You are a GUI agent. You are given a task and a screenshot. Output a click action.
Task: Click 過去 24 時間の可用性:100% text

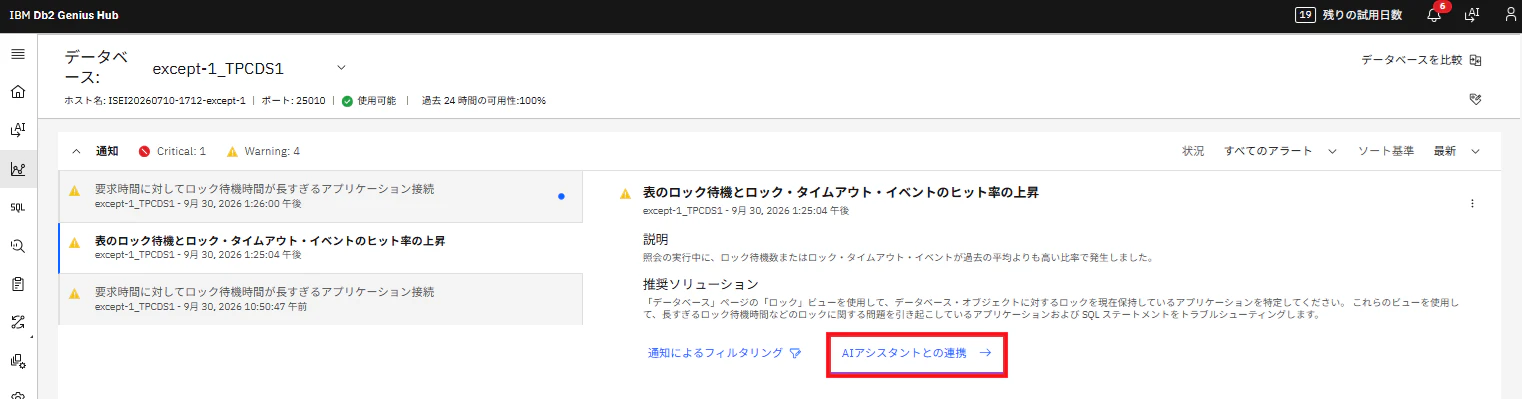pos(484,101)
